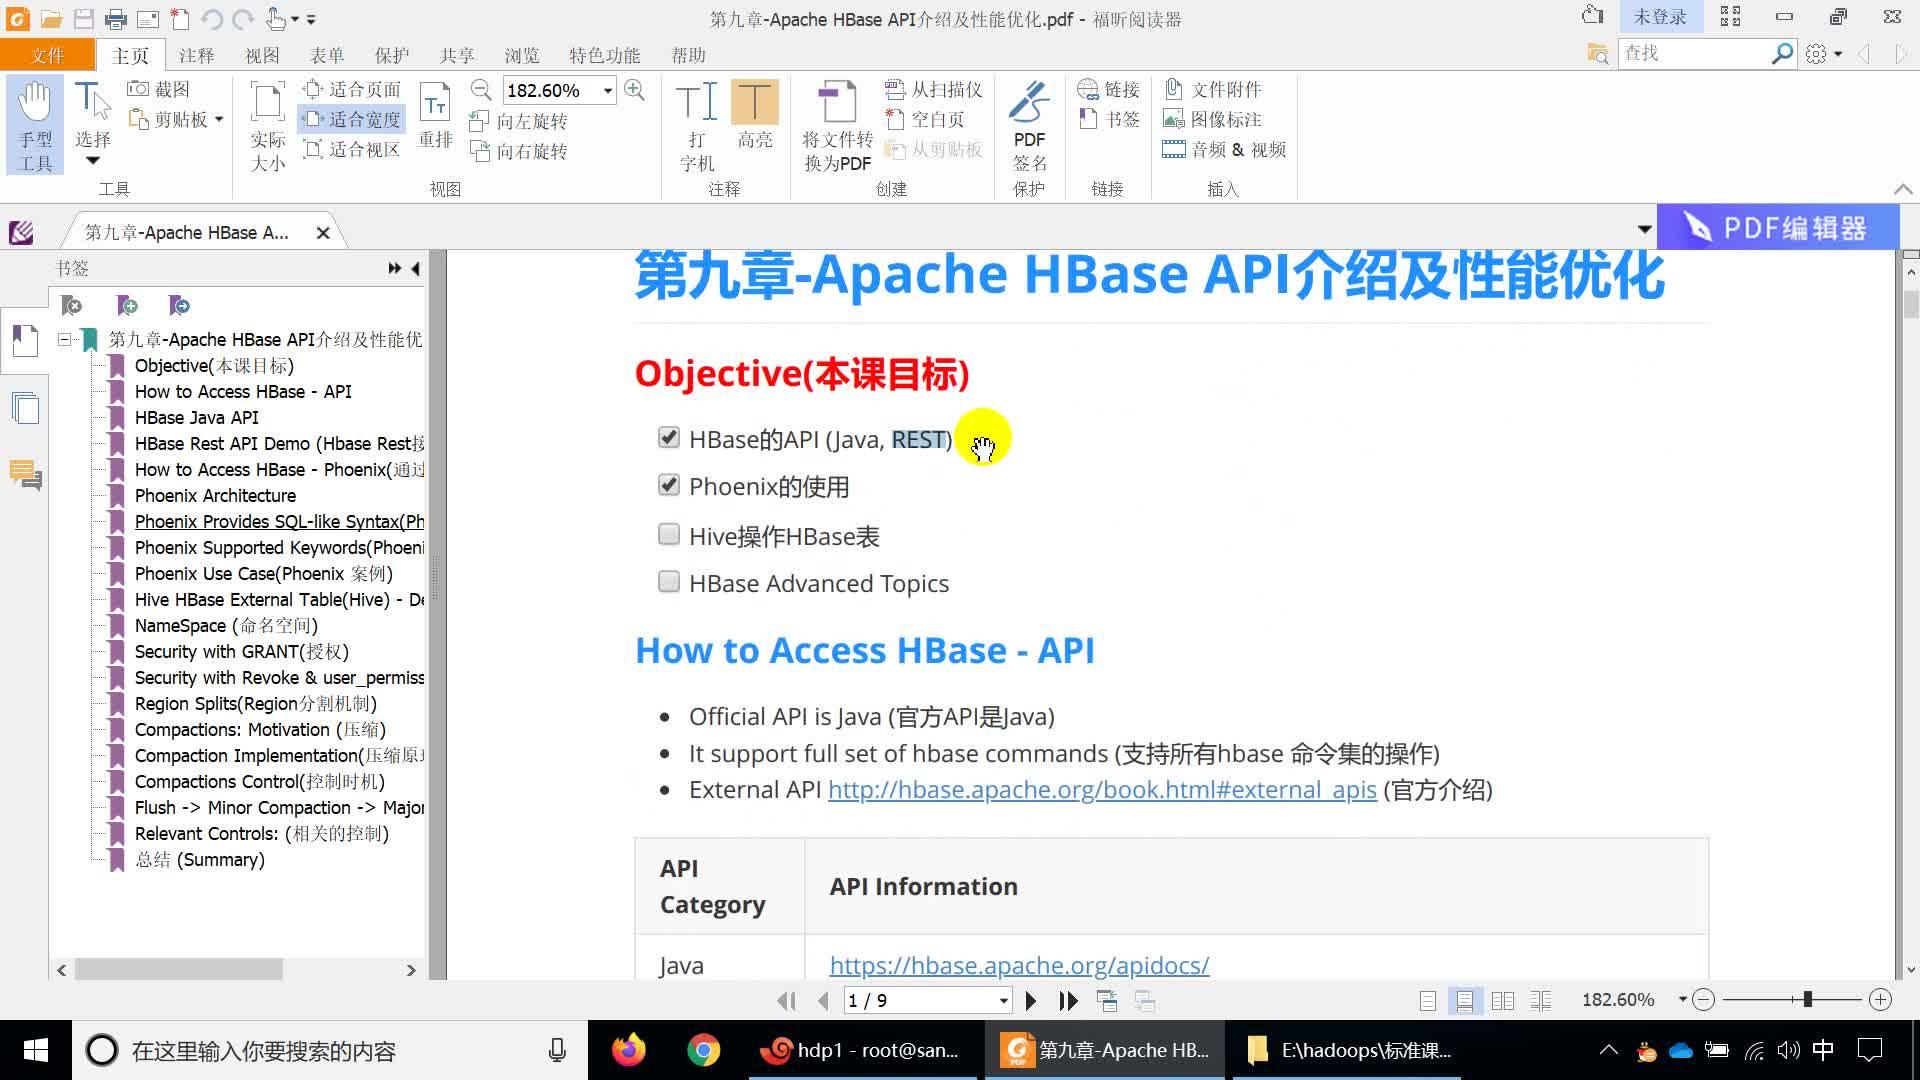Click the convert file to PDF icon

click(837, 117)
